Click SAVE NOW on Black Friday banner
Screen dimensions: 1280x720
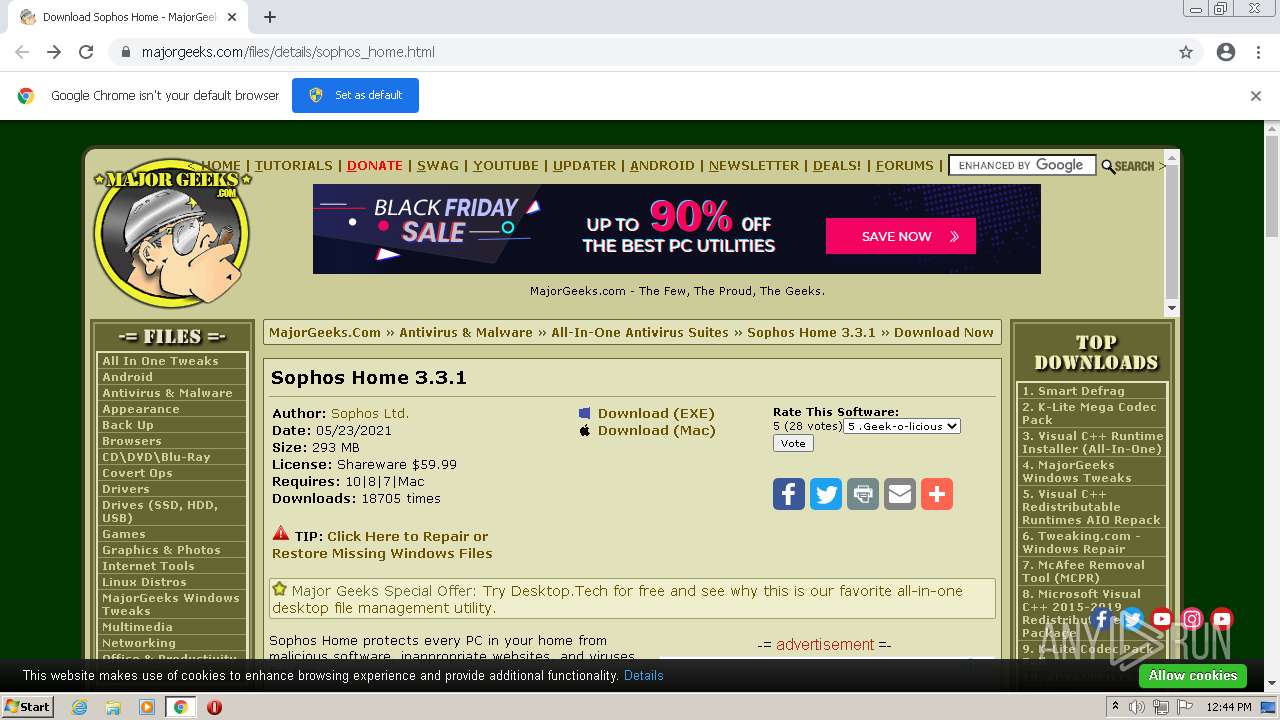click(x=901, y=237)
